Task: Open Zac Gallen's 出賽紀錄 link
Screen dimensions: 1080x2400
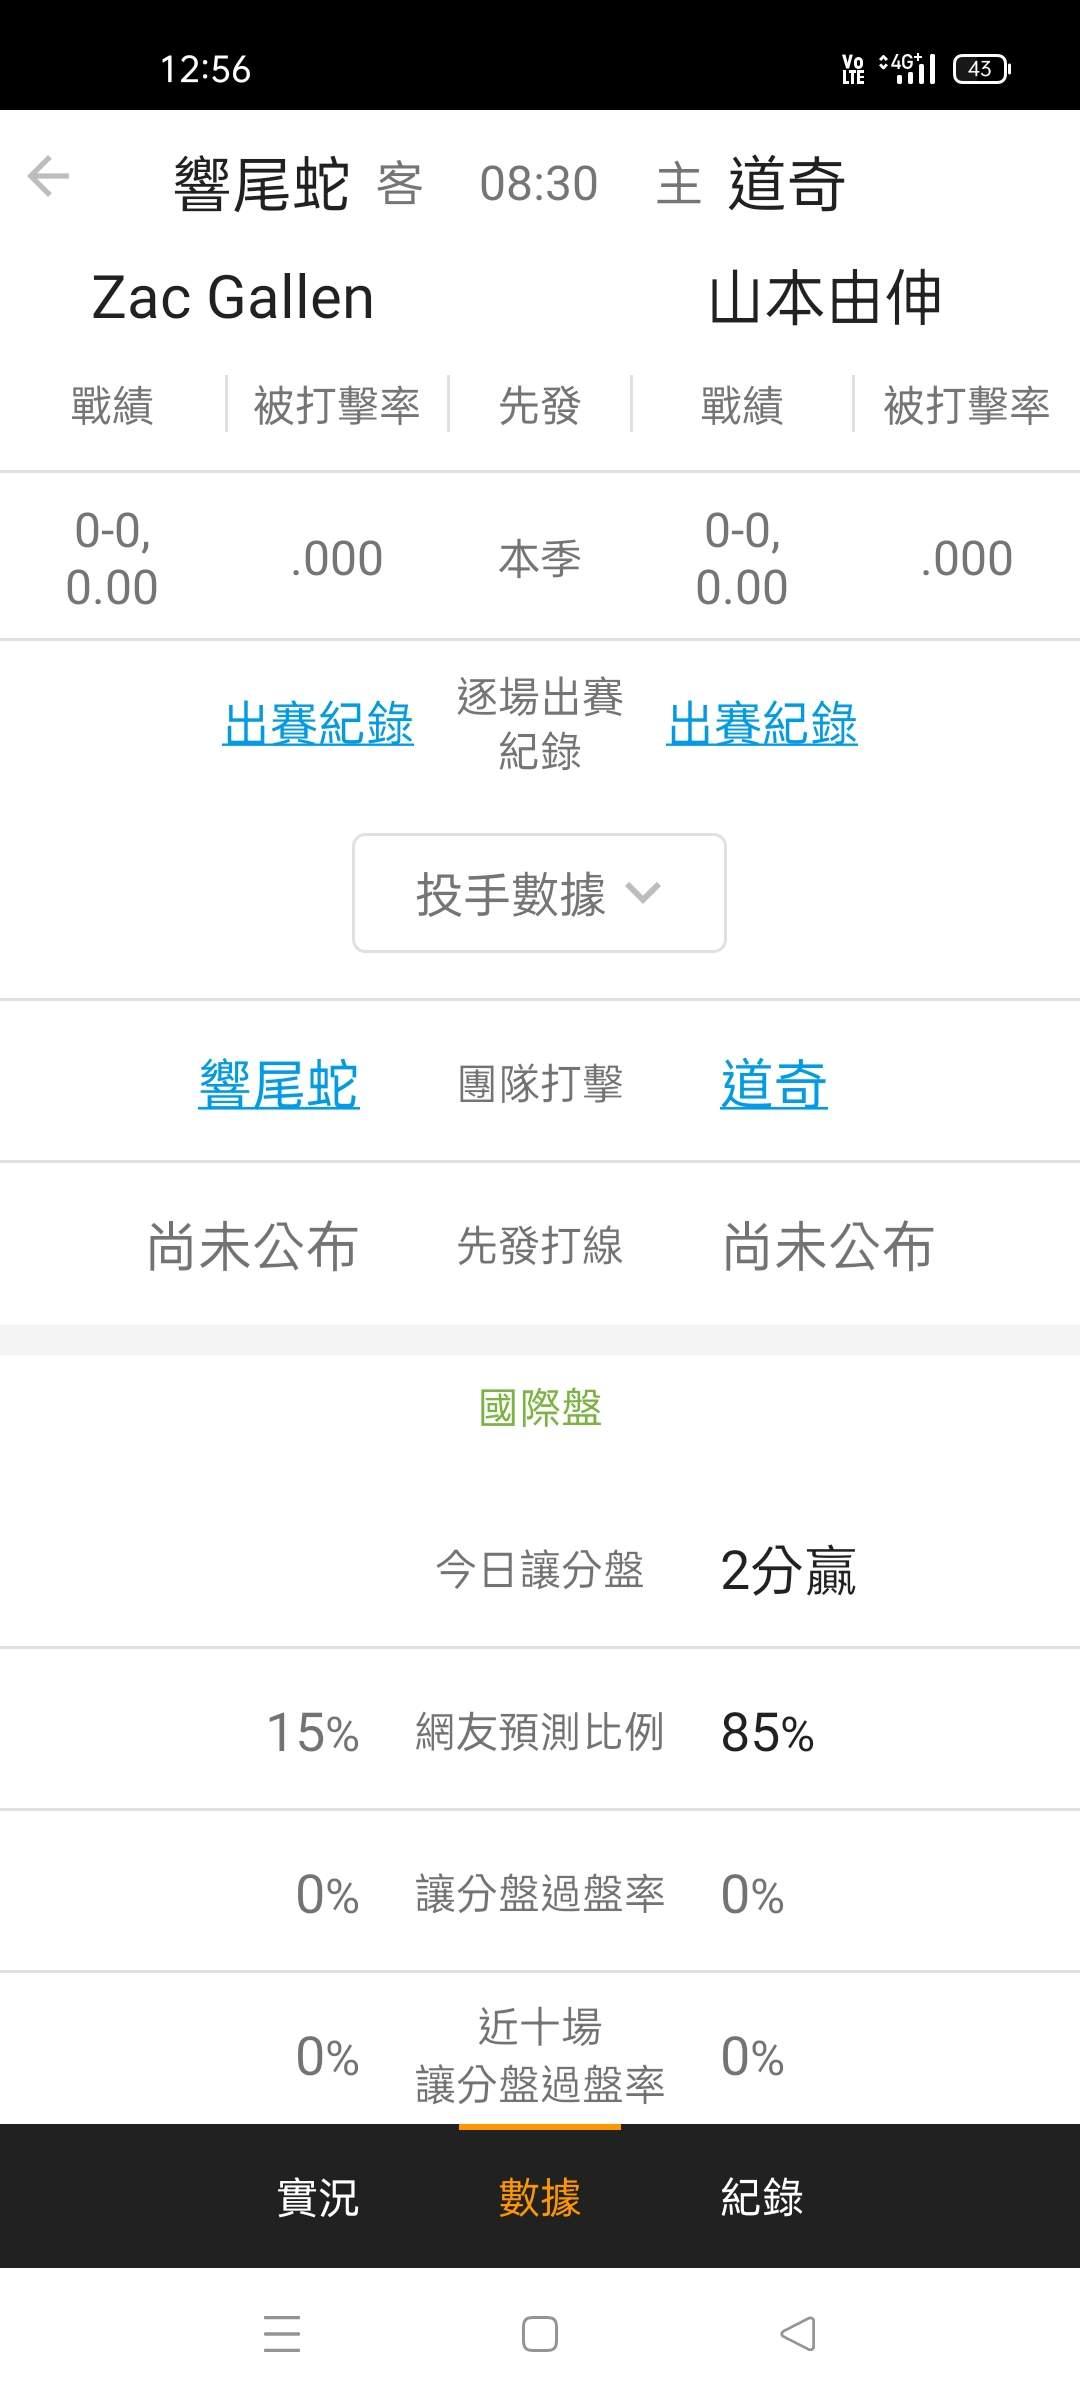Action: click(318, 724)
